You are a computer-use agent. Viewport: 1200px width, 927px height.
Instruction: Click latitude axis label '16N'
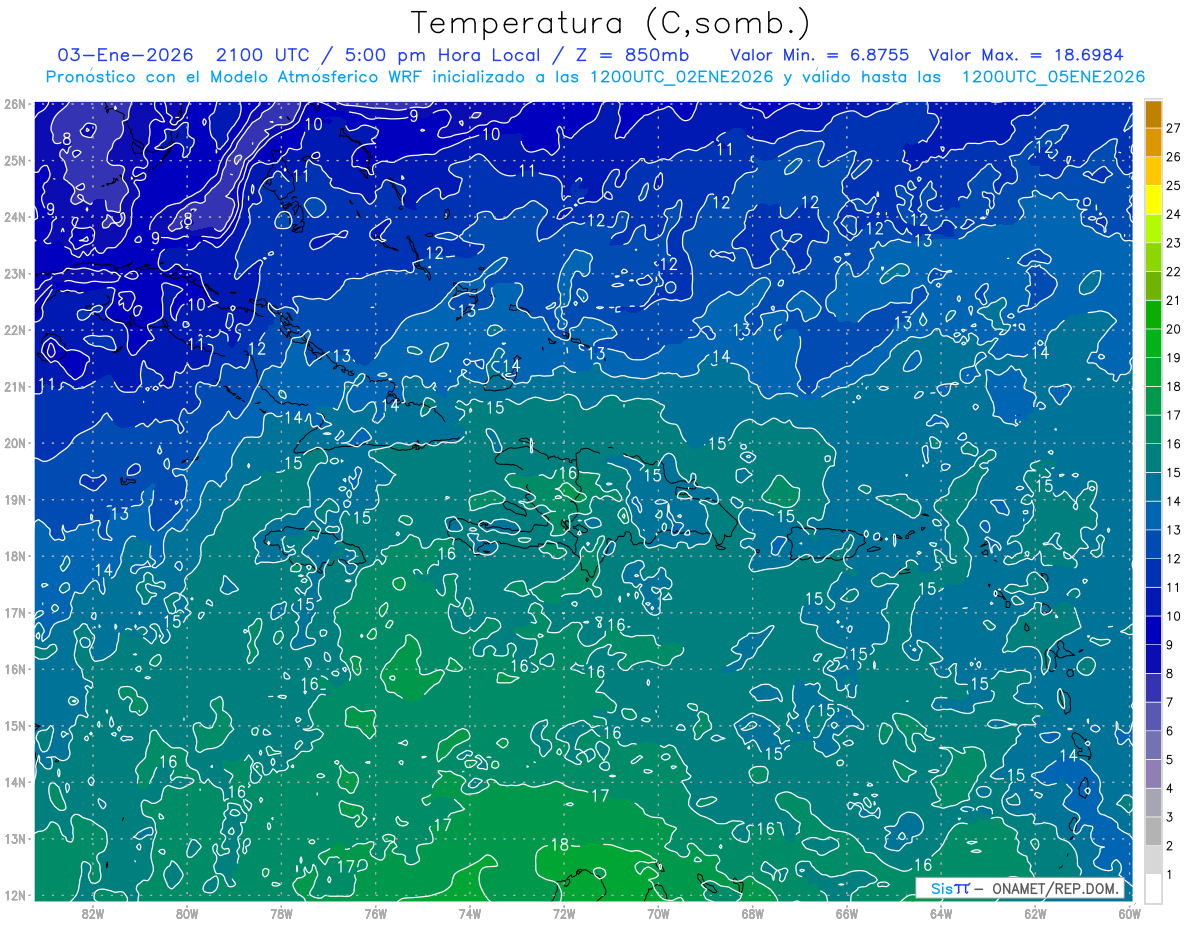tap(14, 669)
